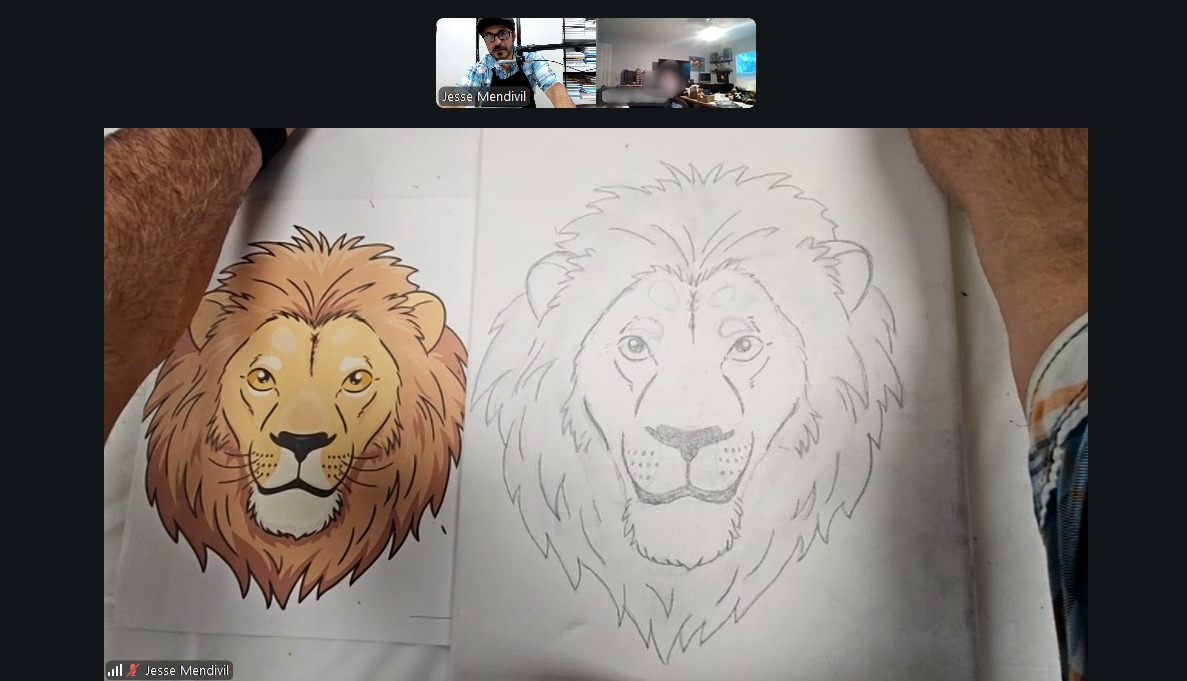The width and height of the screenshot is (1187, 681).
Task: Click the colored lion's black nose
Action: click(302, 443)
